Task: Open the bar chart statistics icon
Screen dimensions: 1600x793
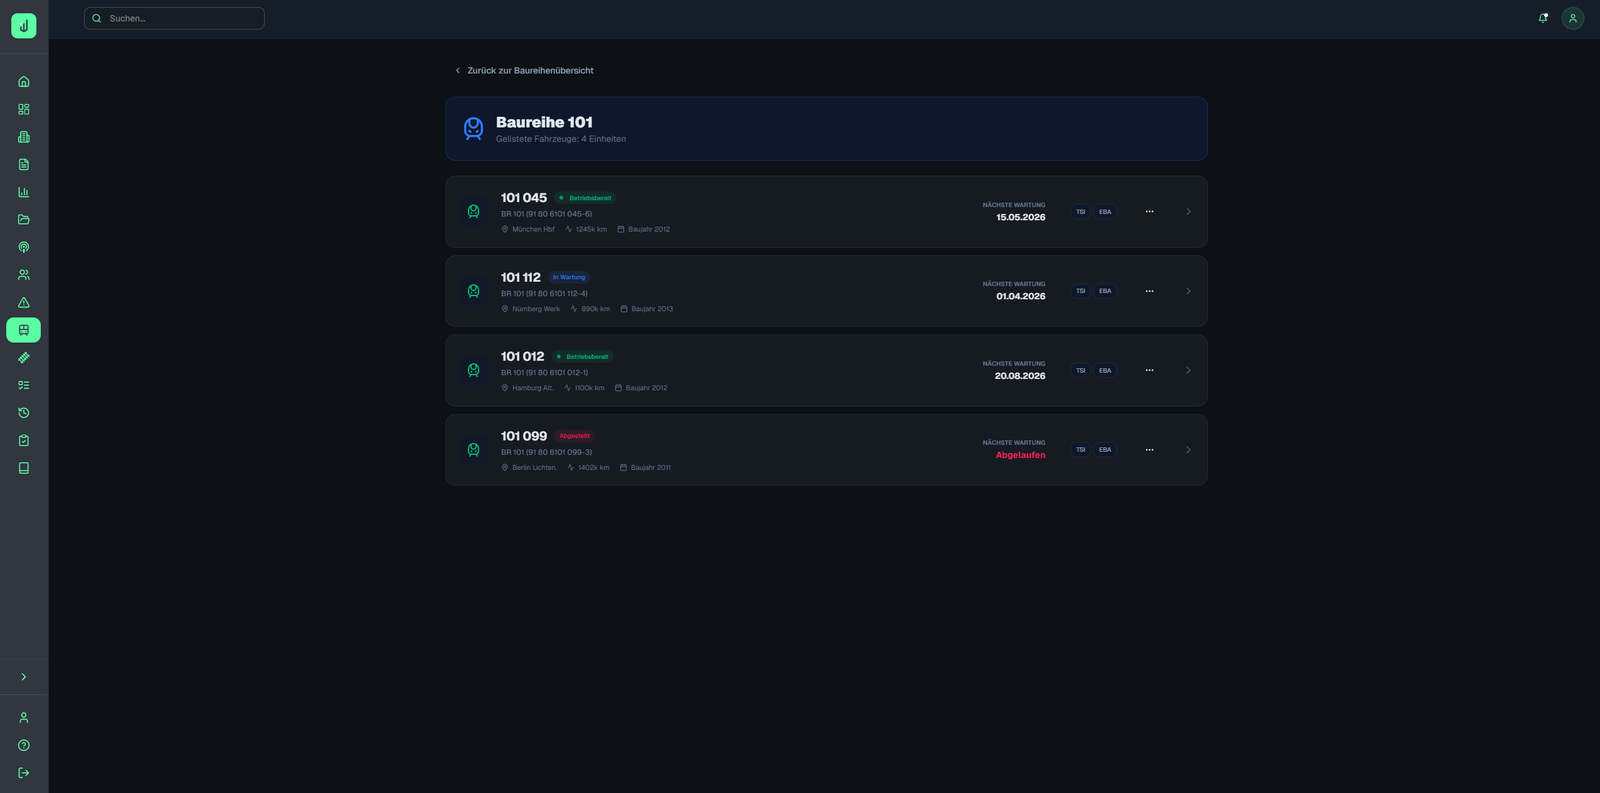Action: [x=24, y=192]
